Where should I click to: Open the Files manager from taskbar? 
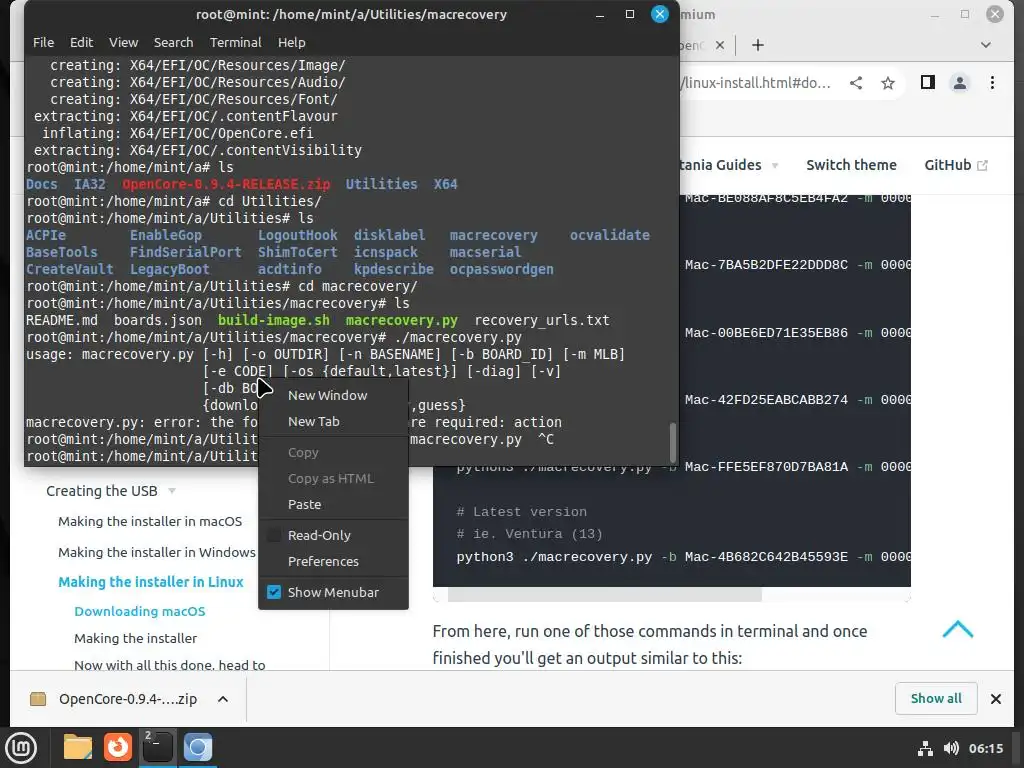click(x=77, y=747)
